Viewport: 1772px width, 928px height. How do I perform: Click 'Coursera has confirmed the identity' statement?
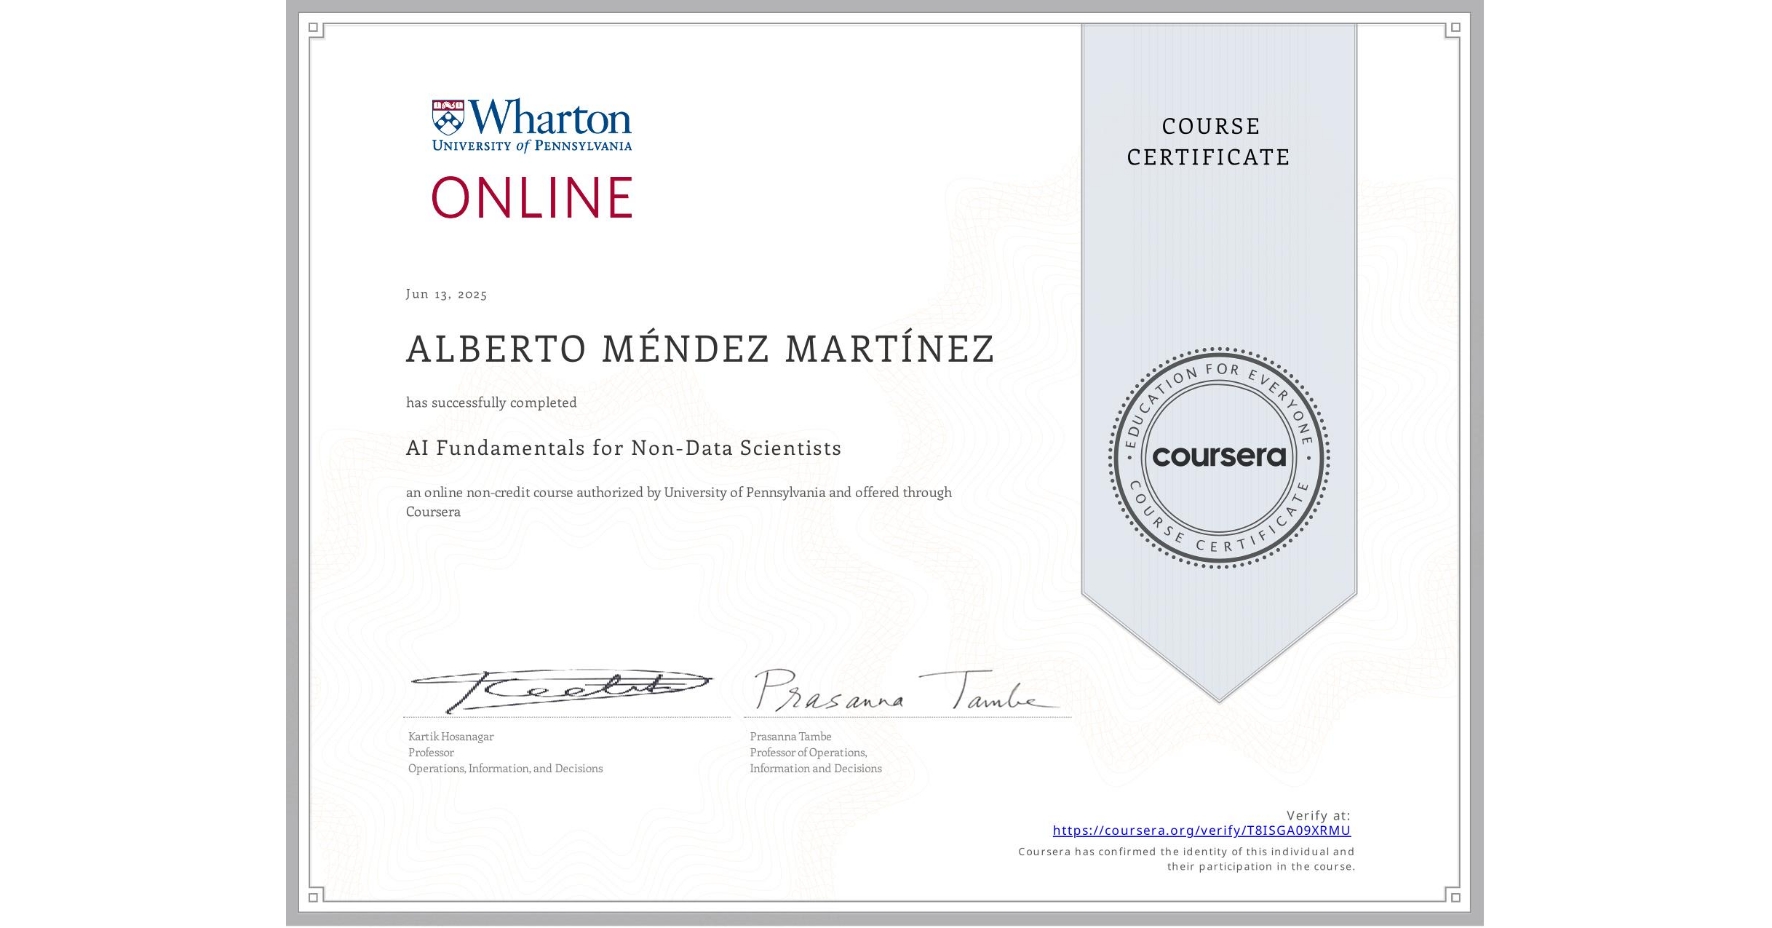coord(1186,859)
